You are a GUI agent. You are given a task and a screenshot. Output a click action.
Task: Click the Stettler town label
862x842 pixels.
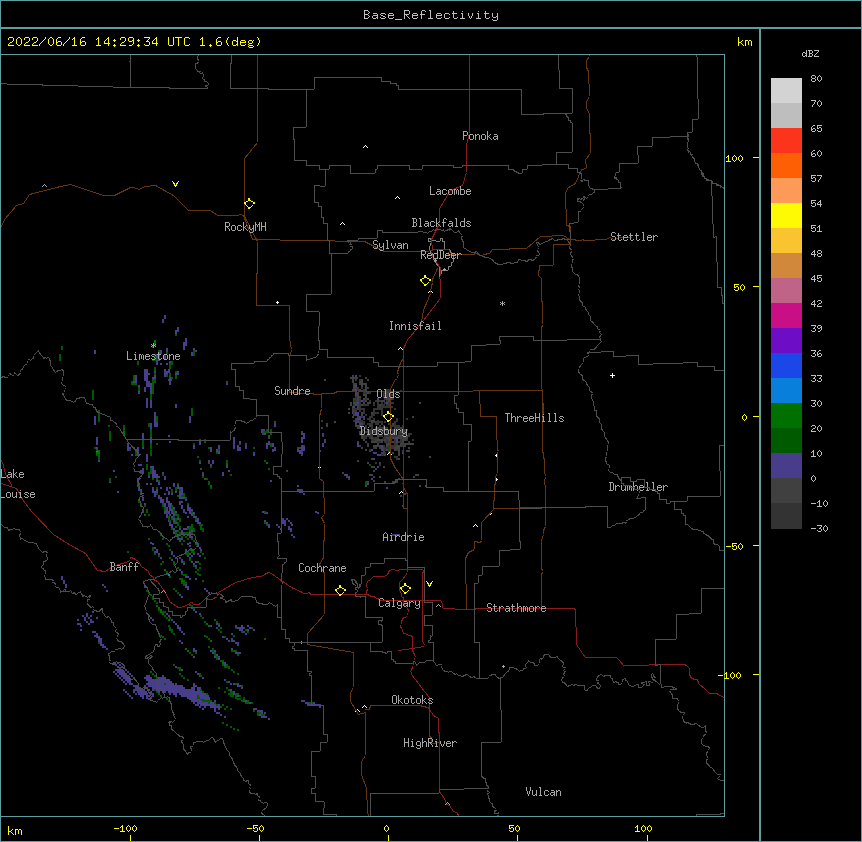(x=634, y=237)
